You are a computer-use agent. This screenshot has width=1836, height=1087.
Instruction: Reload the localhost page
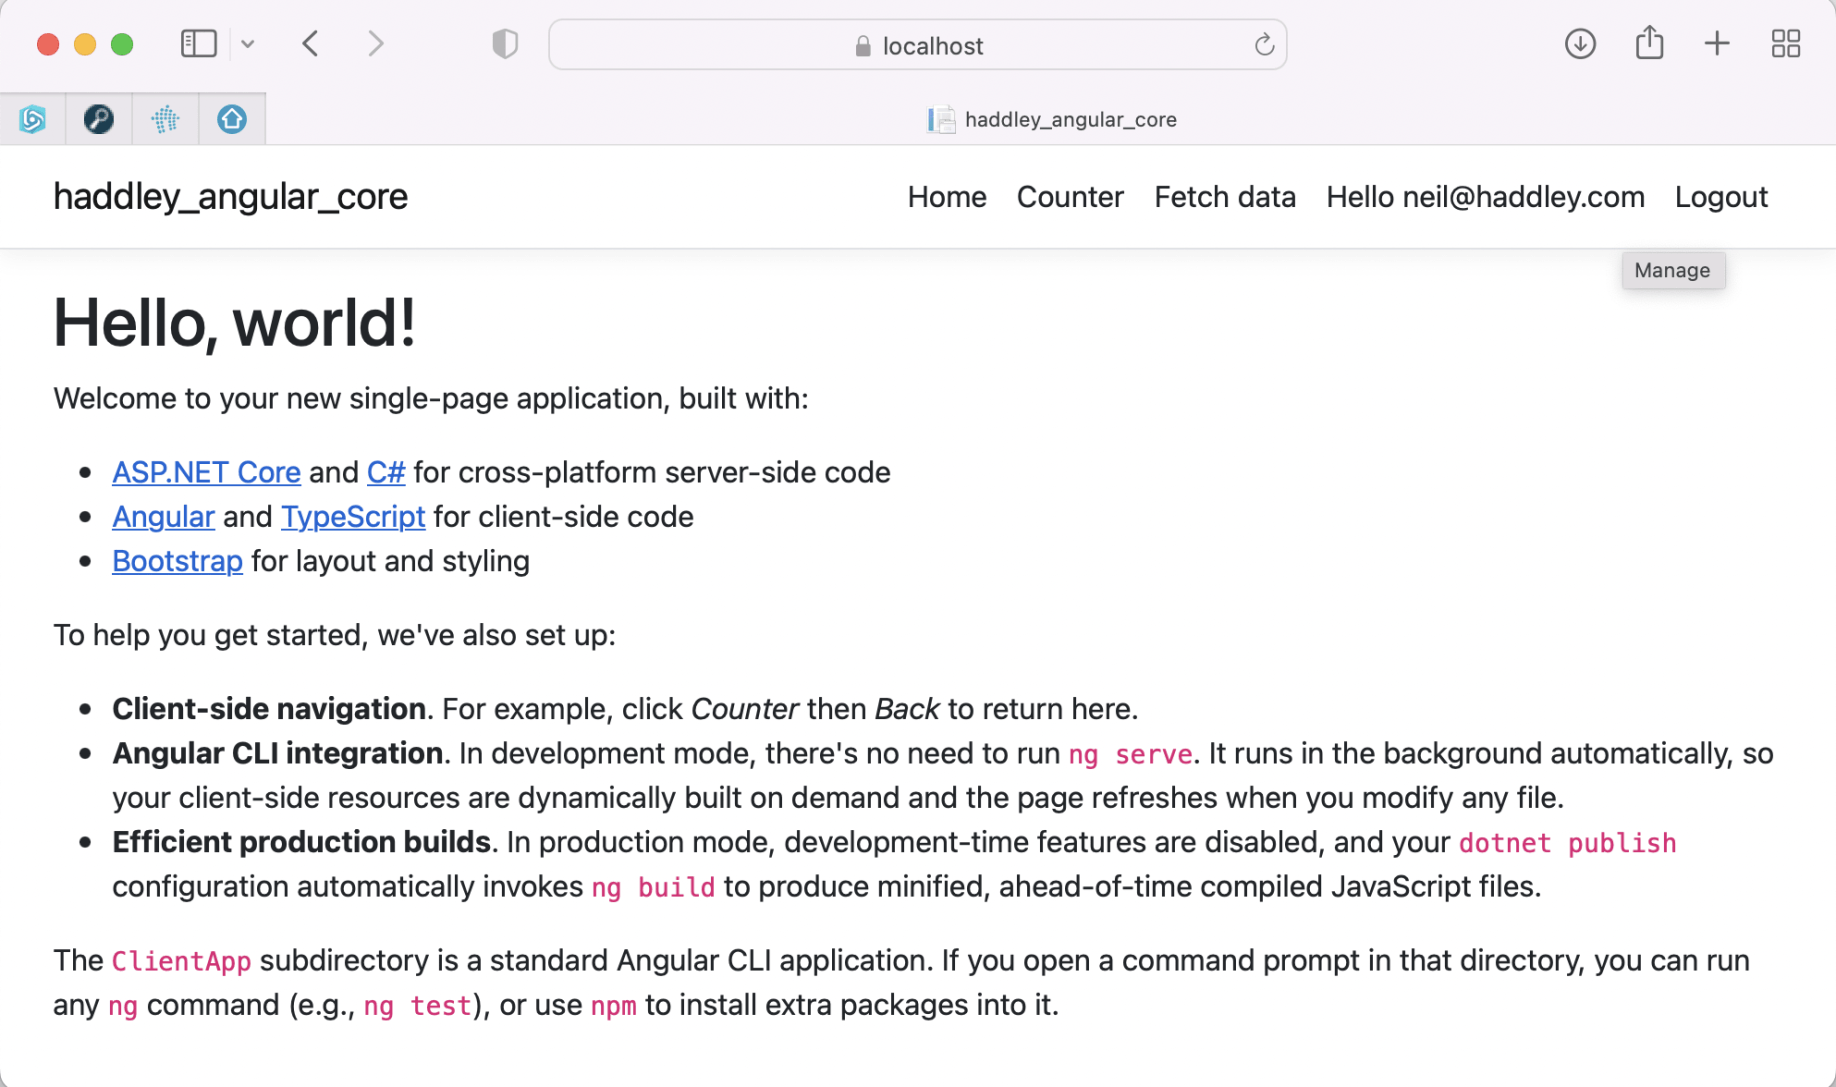1264,45
